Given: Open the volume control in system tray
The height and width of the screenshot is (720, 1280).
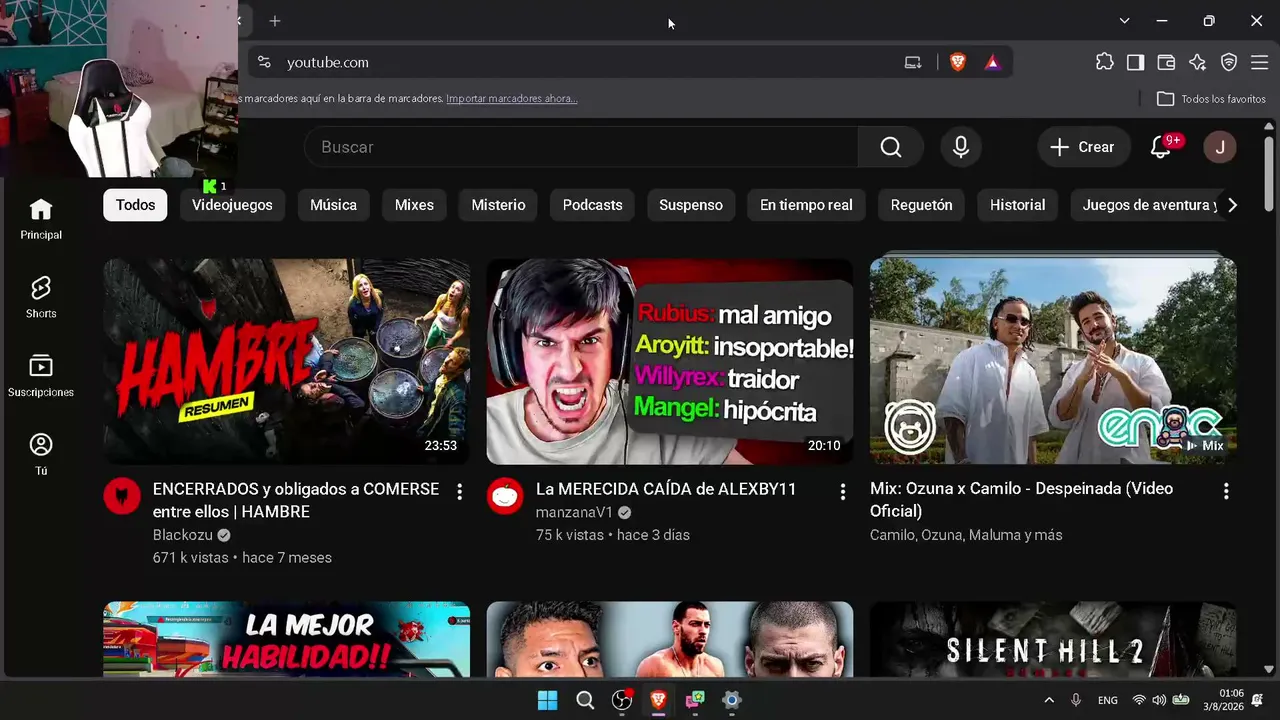Looking at the screenshot, I should (x=1159, y=700).
